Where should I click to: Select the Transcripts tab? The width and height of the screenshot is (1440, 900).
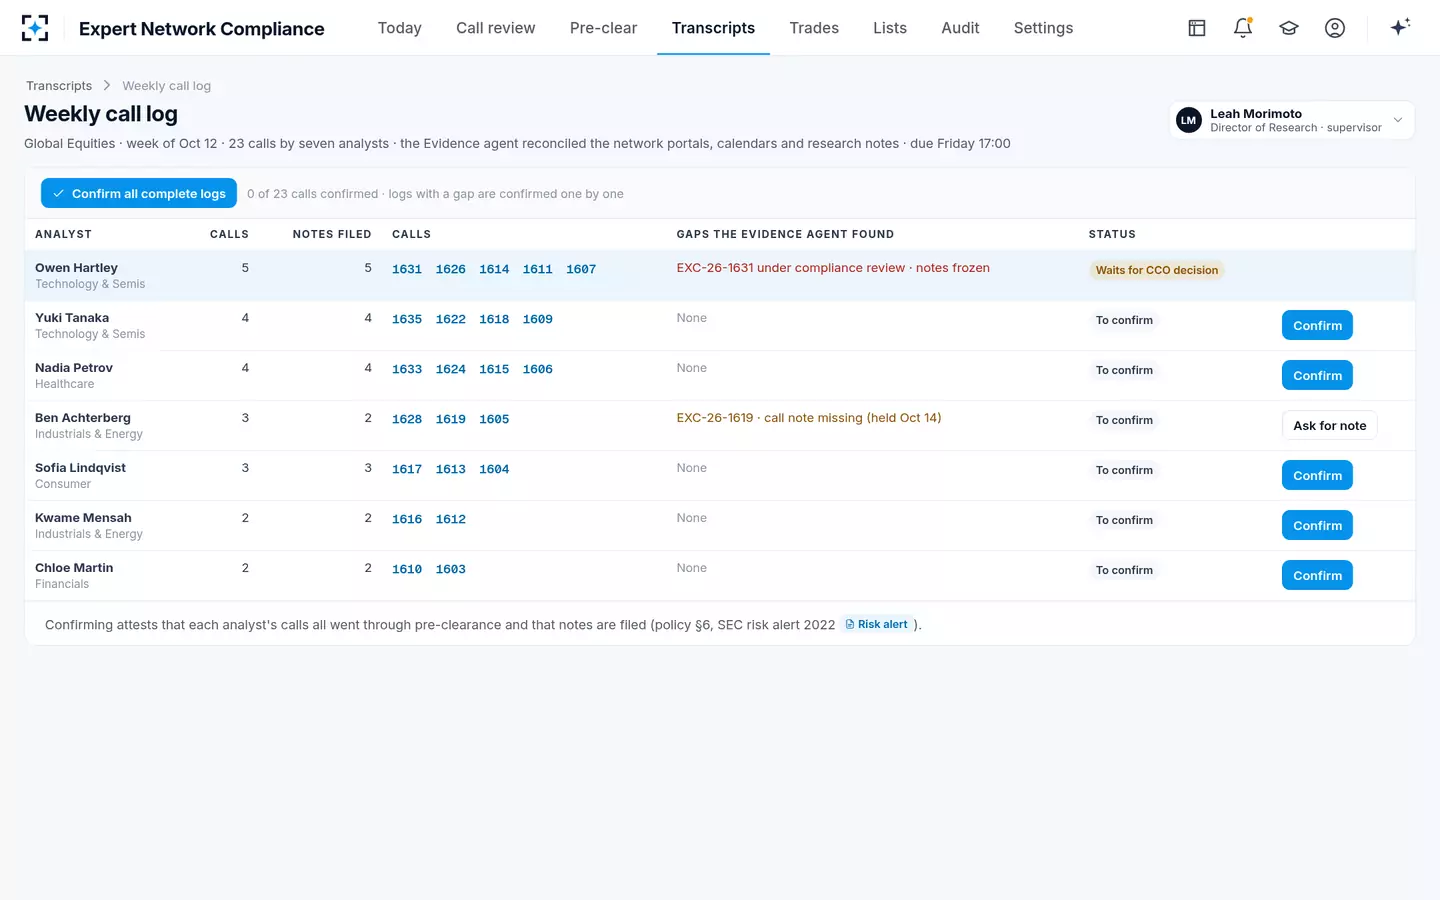(x=713, y=28)
